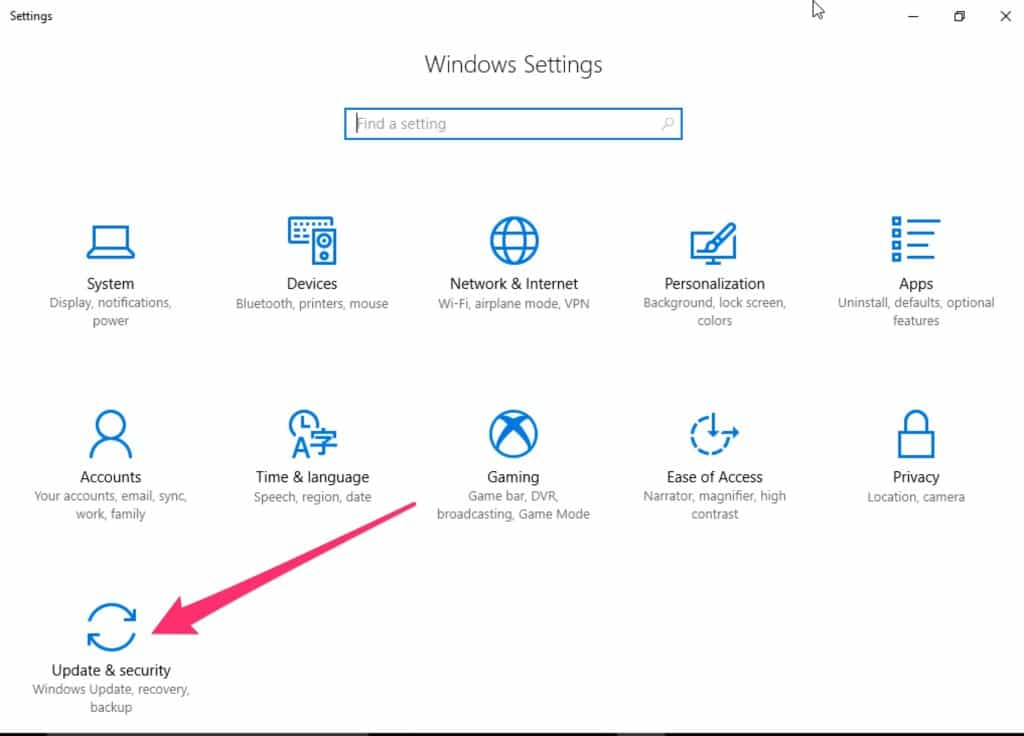Close the Settings window
Image resolution: width=1024 pixels, height=736 pixels.
tap(1005, 16)
